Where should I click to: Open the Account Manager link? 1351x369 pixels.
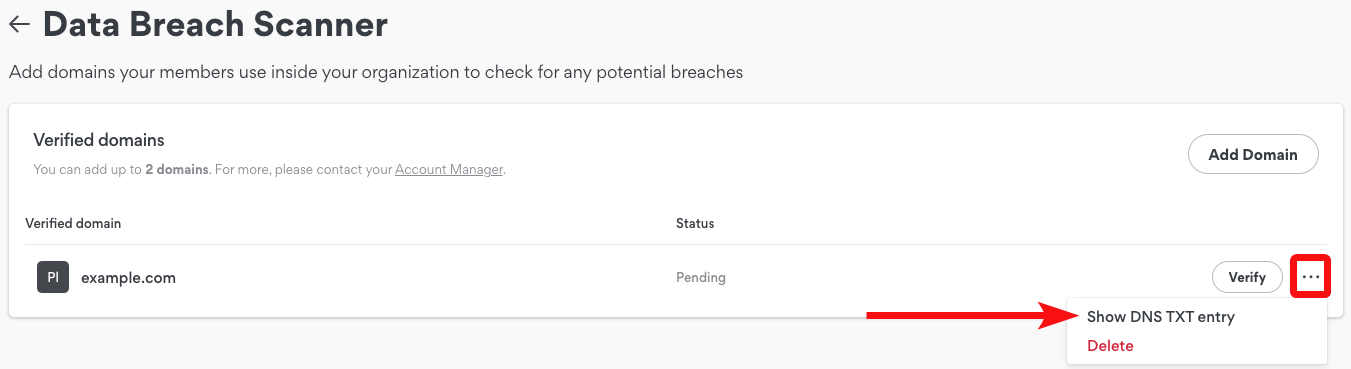tap(449, 170)
